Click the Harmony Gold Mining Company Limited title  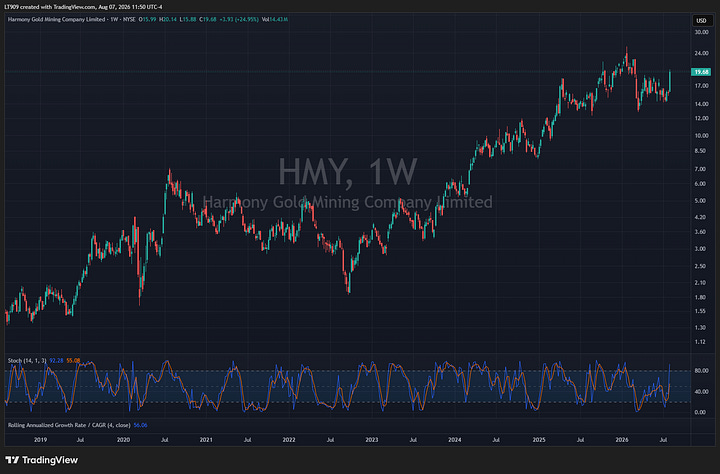coord(56,19)
